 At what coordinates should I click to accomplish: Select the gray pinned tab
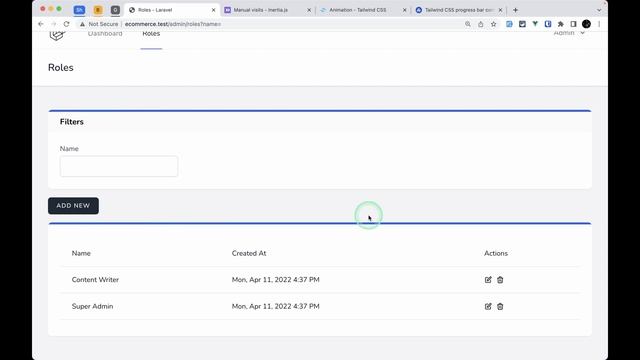(115, 10)
